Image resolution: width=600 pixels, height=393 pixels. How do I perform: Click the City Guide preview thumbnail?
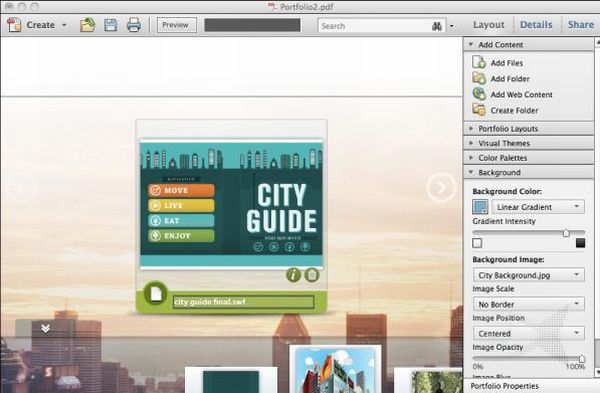click(x=232, y=204)
